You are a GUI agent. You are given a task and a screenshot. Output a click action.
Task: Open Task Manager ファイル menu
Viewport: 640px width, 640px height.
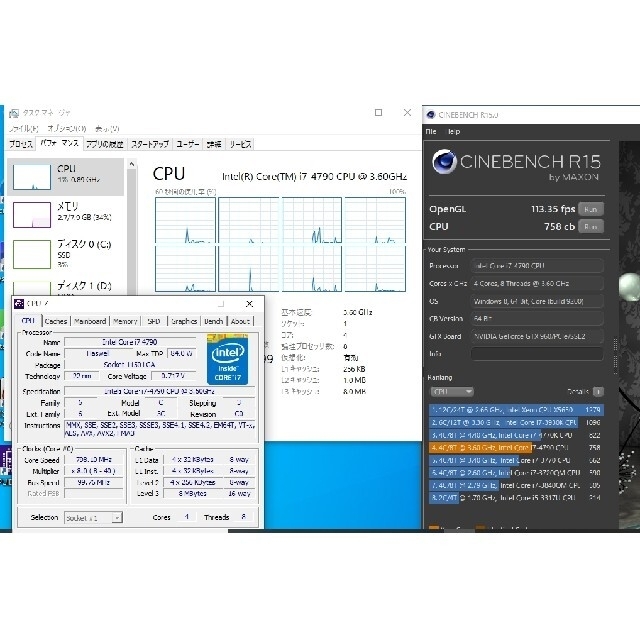click(23, 129)
